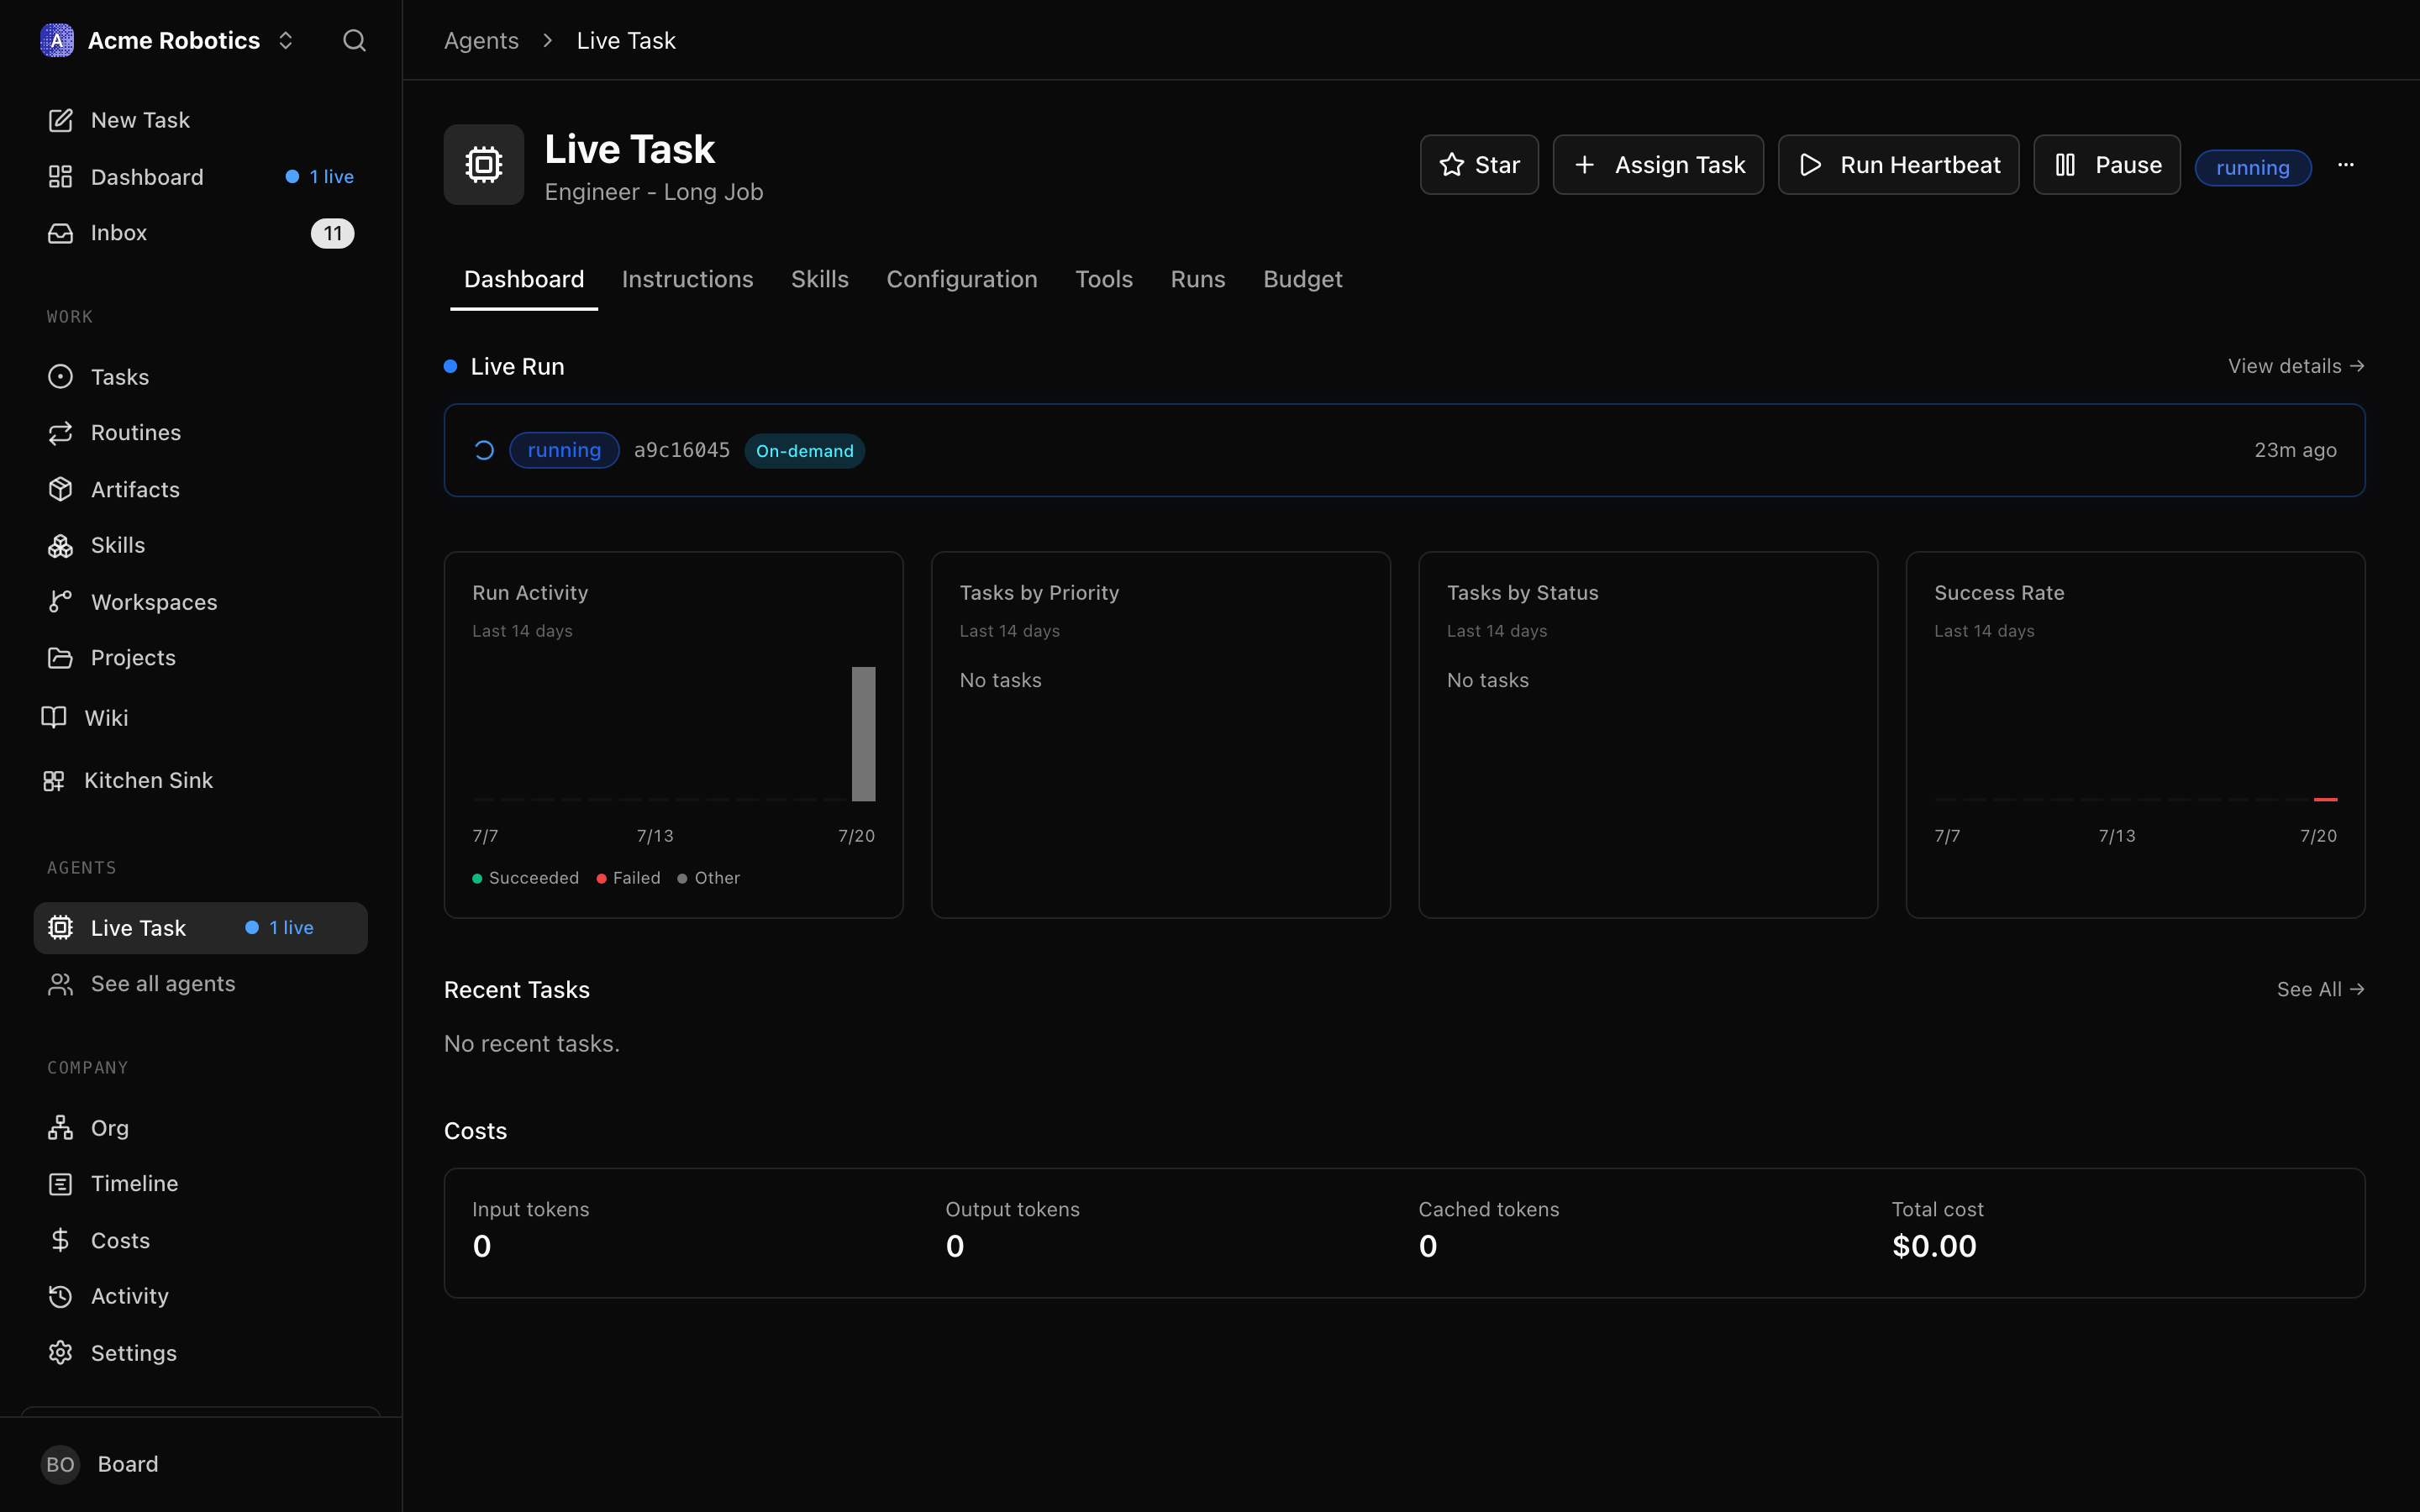Open the more options ellipsis menu
2420x1512 pixels.
[x=2345, y=165]
